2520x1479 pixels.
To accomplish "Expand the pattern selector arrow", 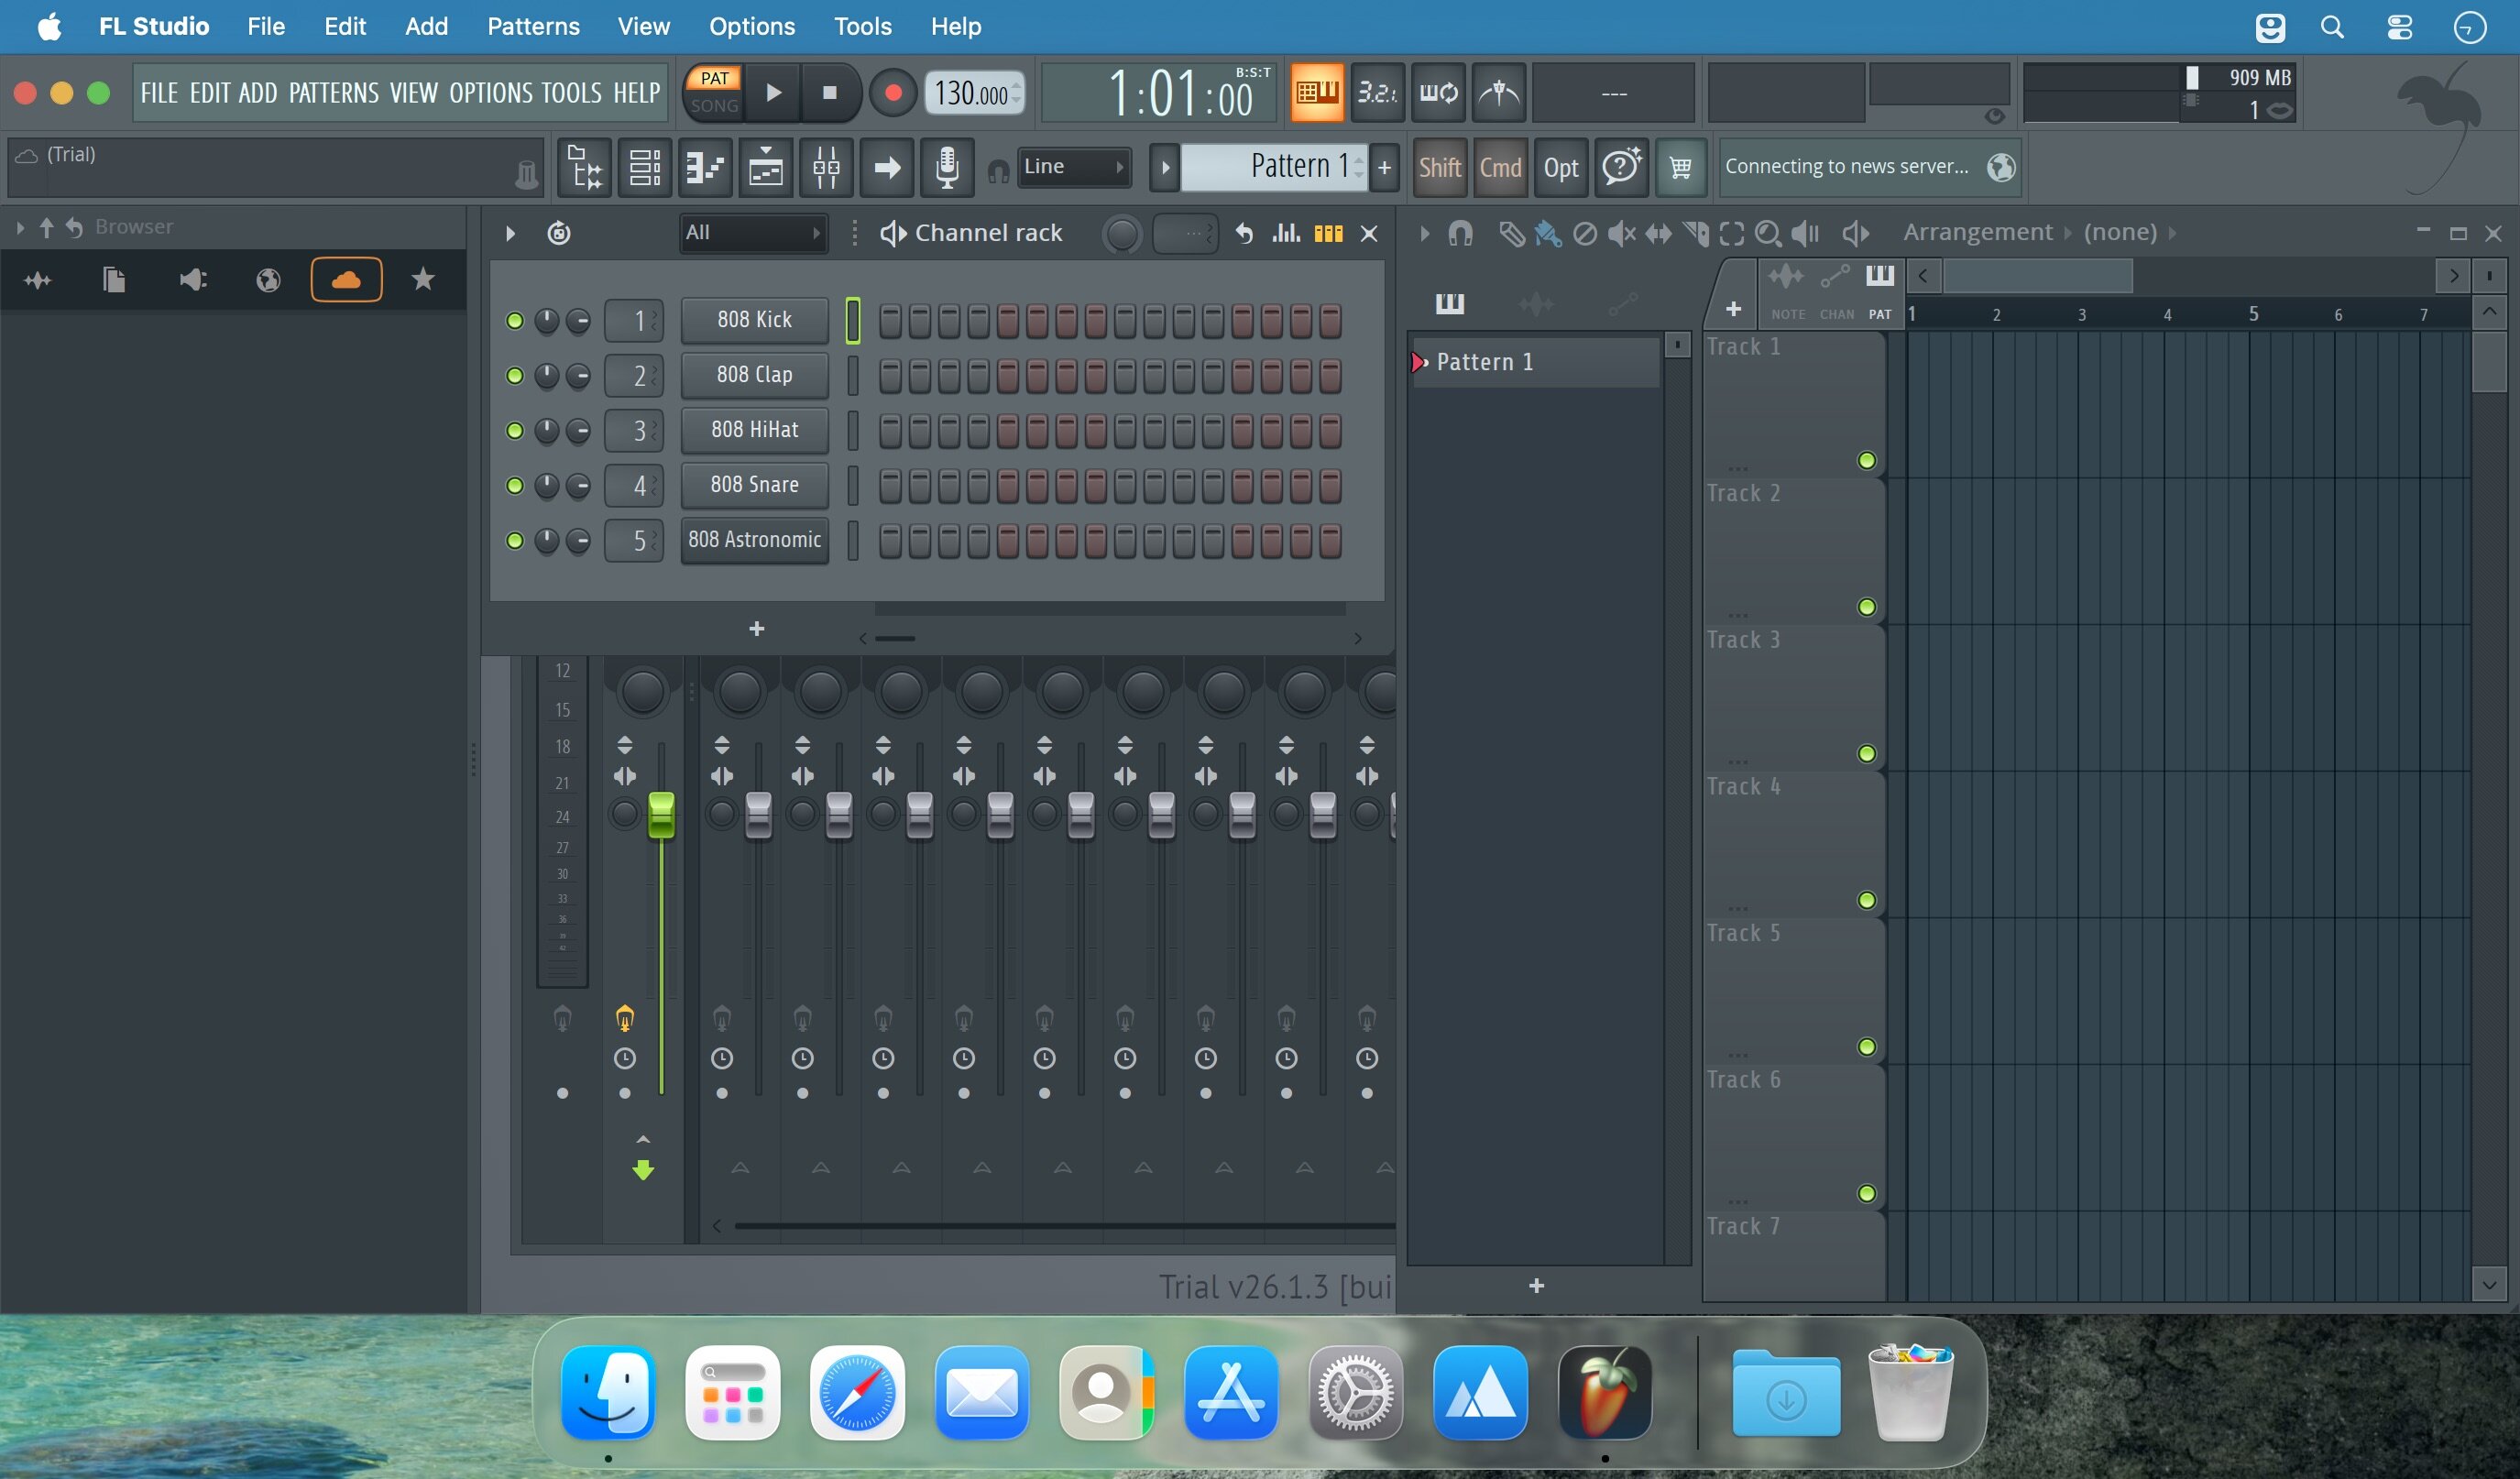I will click(1164, 167).
